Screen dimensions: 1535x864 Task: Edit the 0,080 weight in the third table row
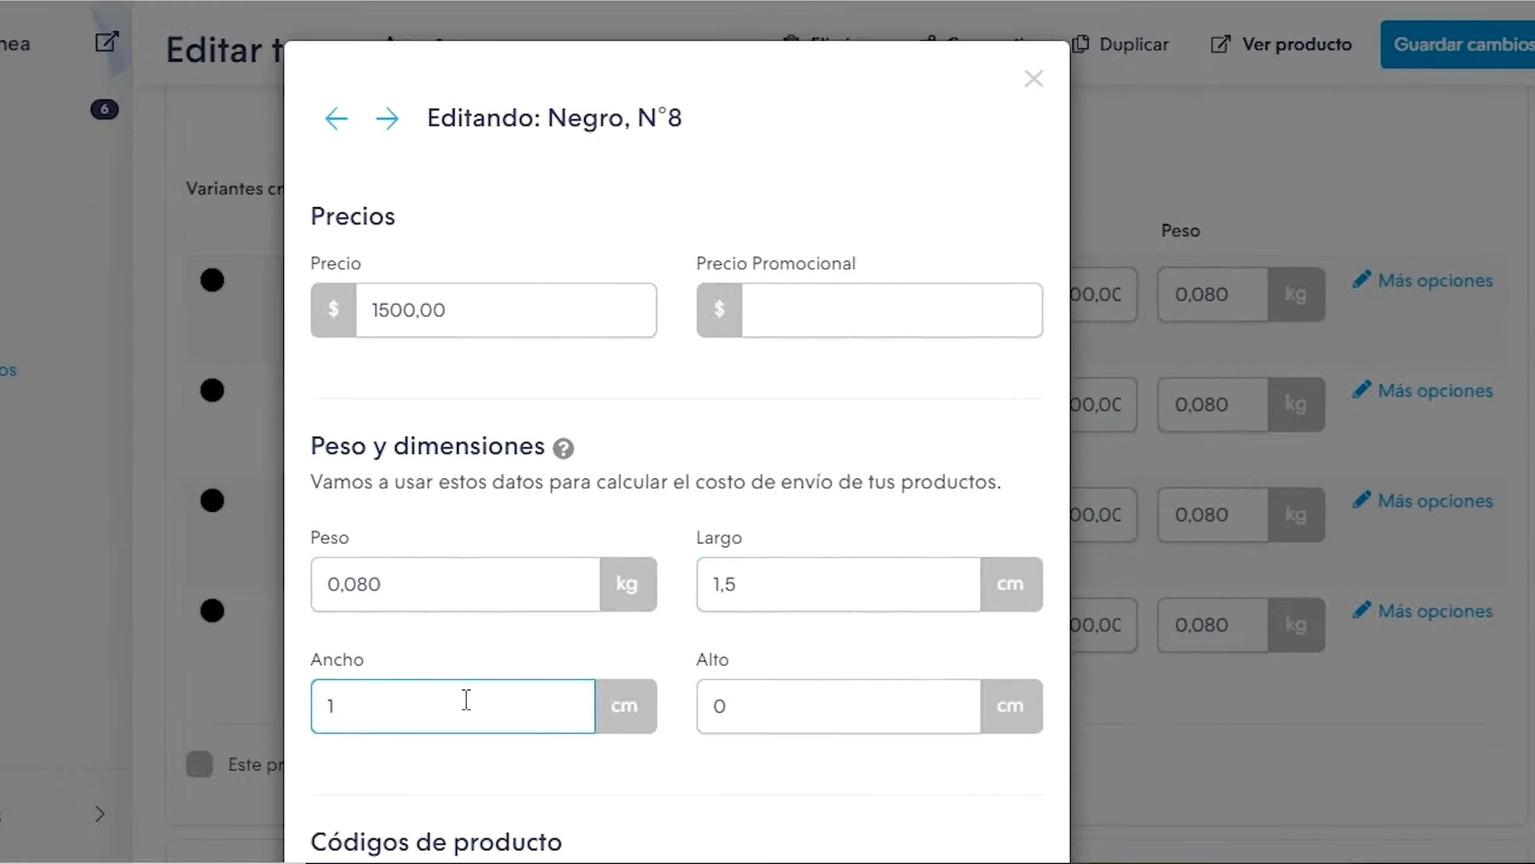1212,514
